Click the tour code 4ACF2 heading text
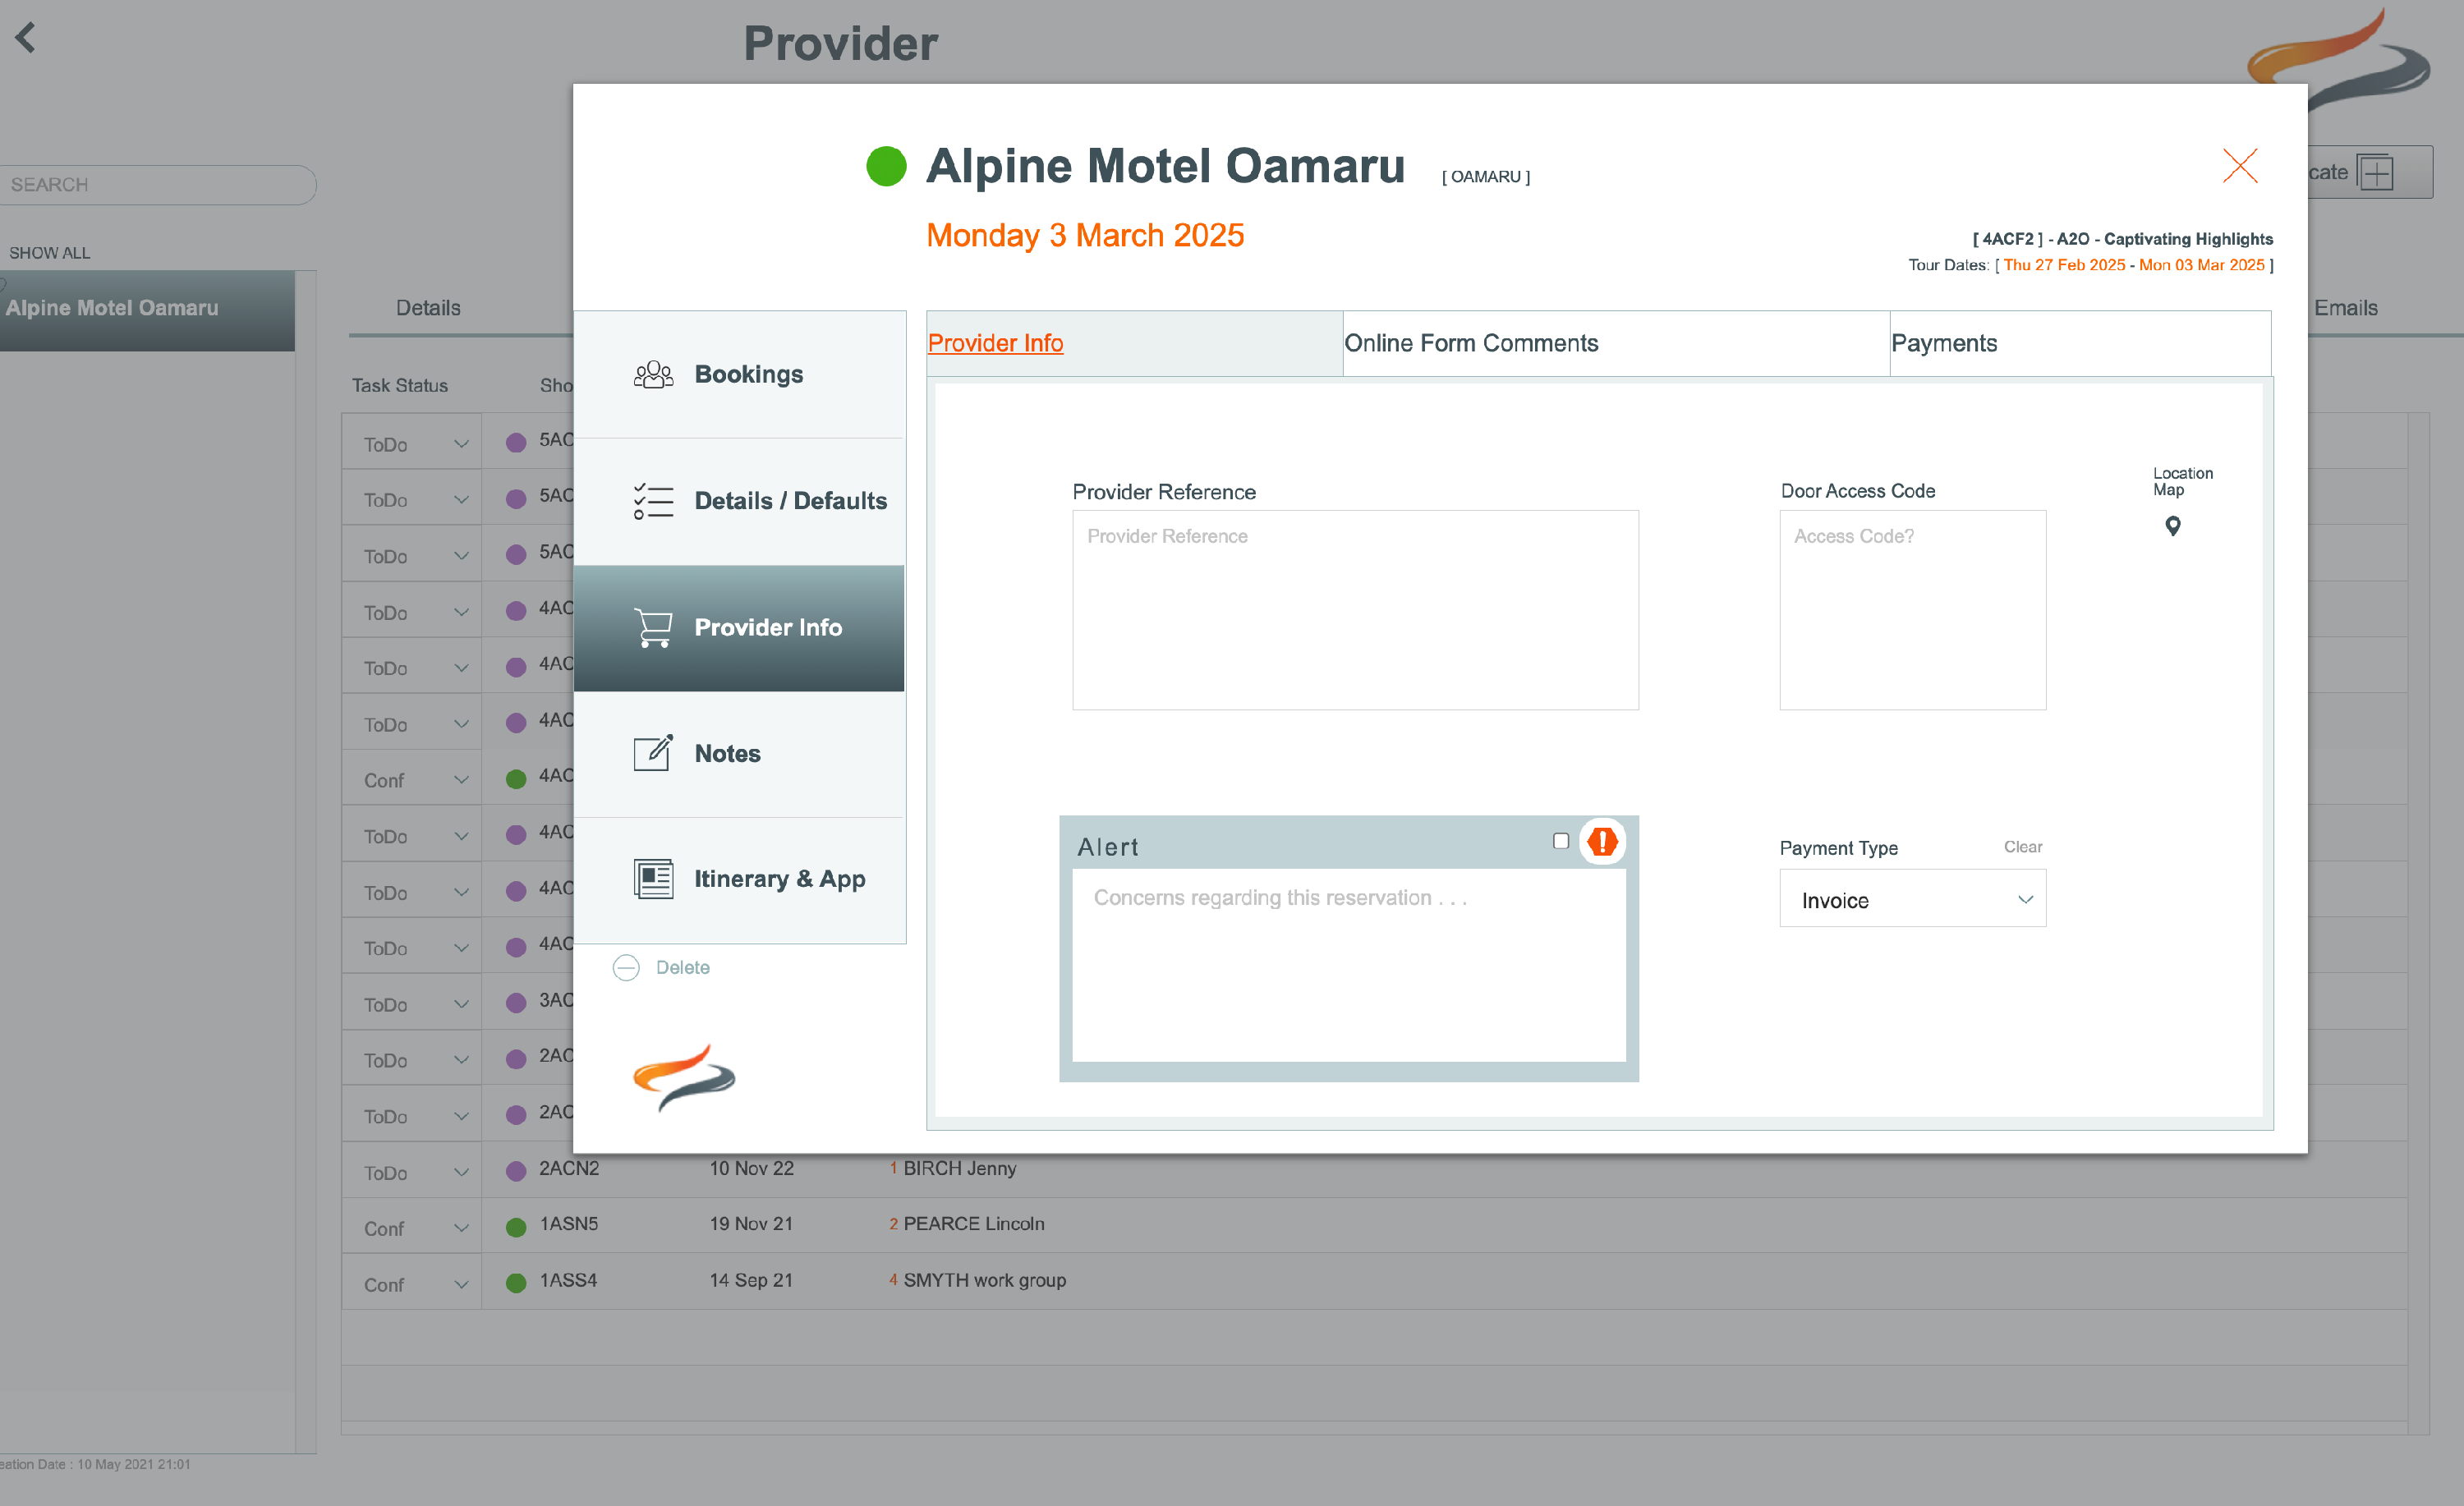Viewport: 2464px width, 1506px height. click(x=2007, y=239)
